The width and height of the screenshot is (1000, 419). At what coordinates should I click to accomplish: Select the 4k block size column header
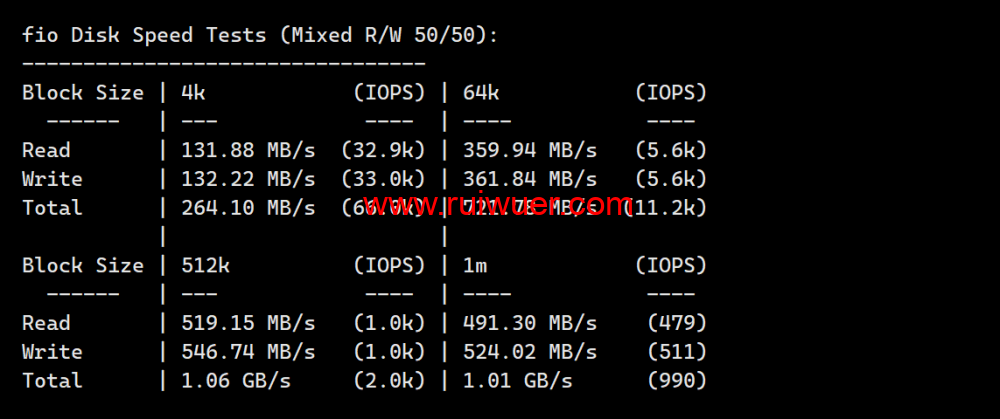(193, 93)
